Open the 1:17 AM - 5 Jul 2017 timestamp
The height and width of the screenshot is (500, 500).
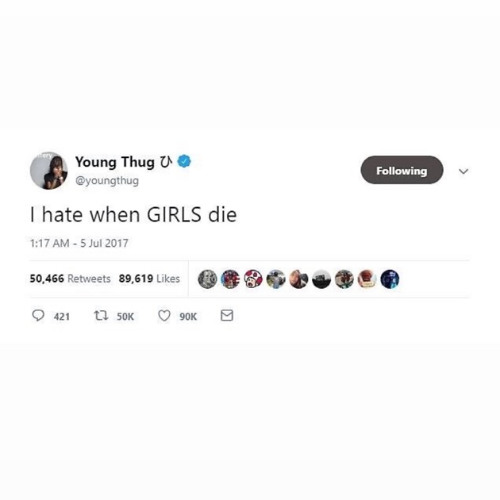pos(79,243)
